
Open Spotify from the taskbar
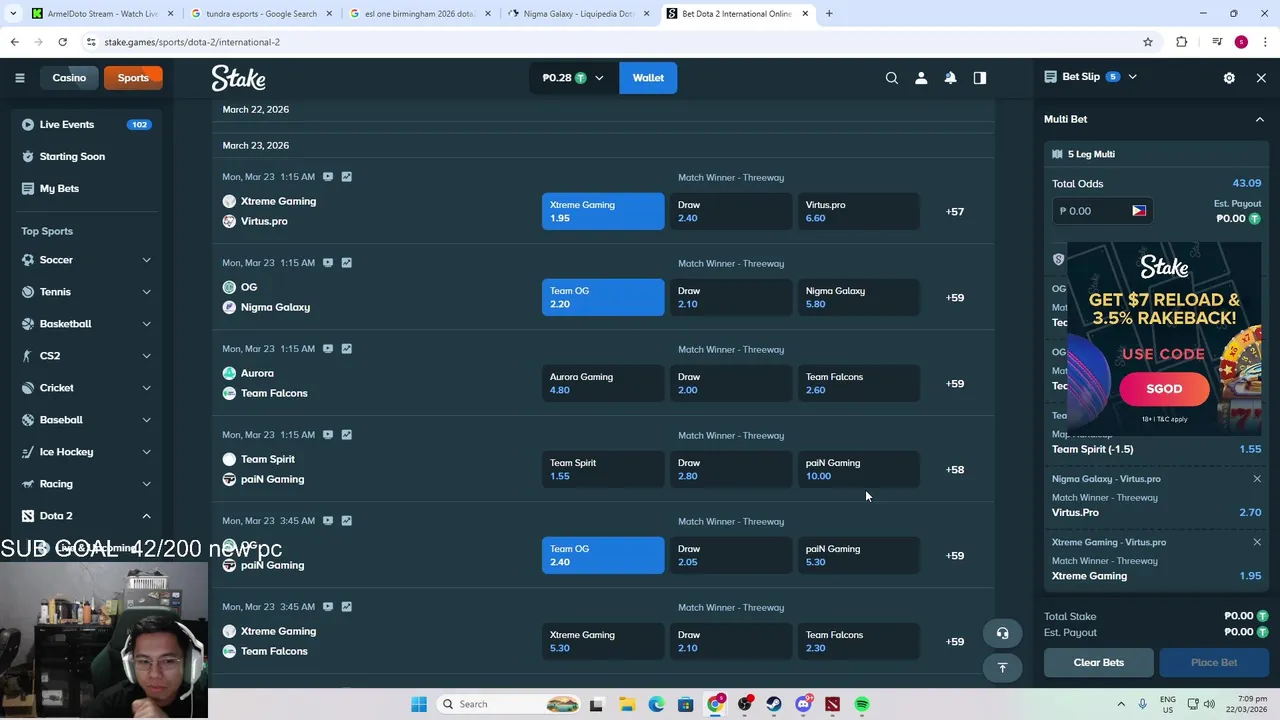point(862,704)
